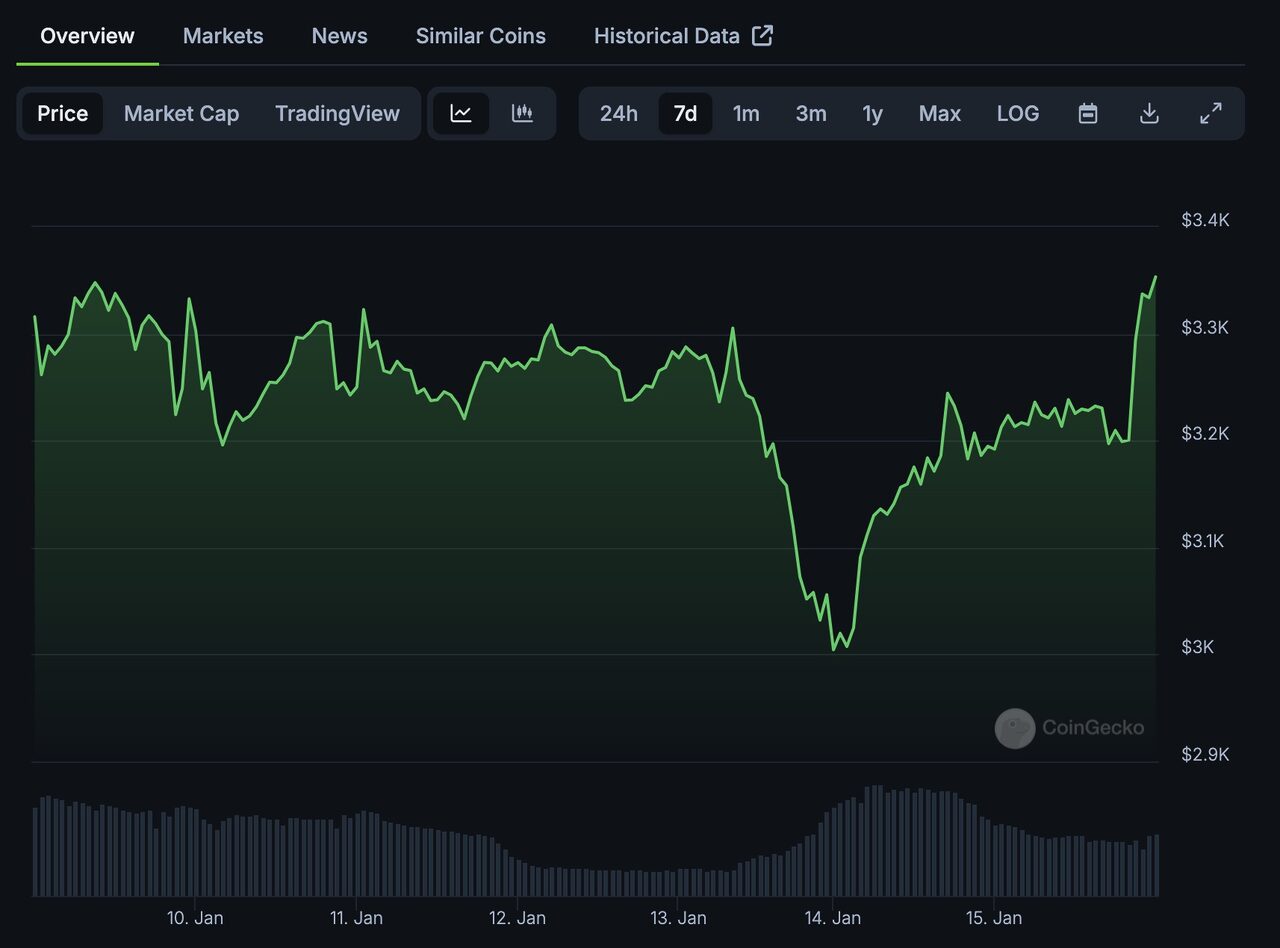The image size is (1280, 948).
Task: Click the external link icon beside Historical Data
Action: tap(763, 36)
